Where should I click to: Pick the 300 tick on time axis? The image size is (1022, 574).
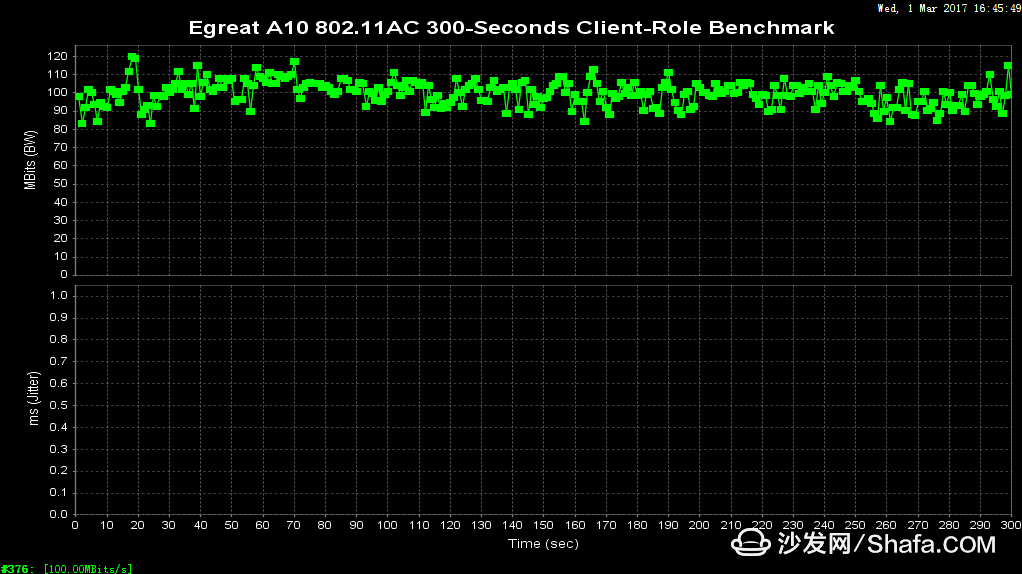[1011, 525]
